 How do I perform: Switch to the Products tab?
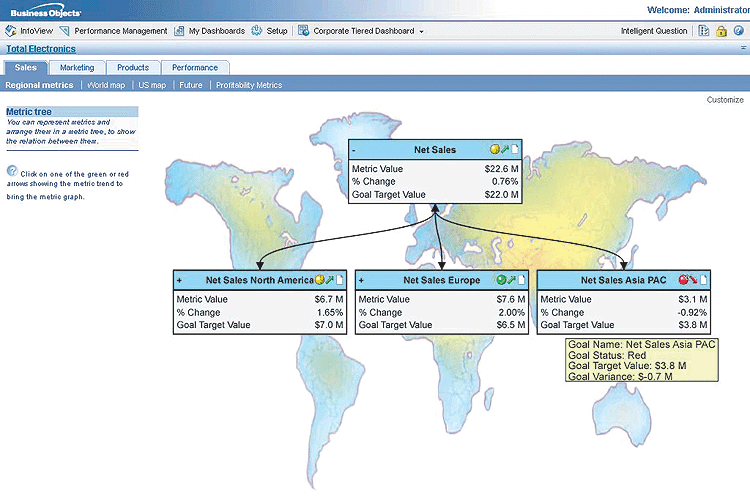(x=133, y=67)
